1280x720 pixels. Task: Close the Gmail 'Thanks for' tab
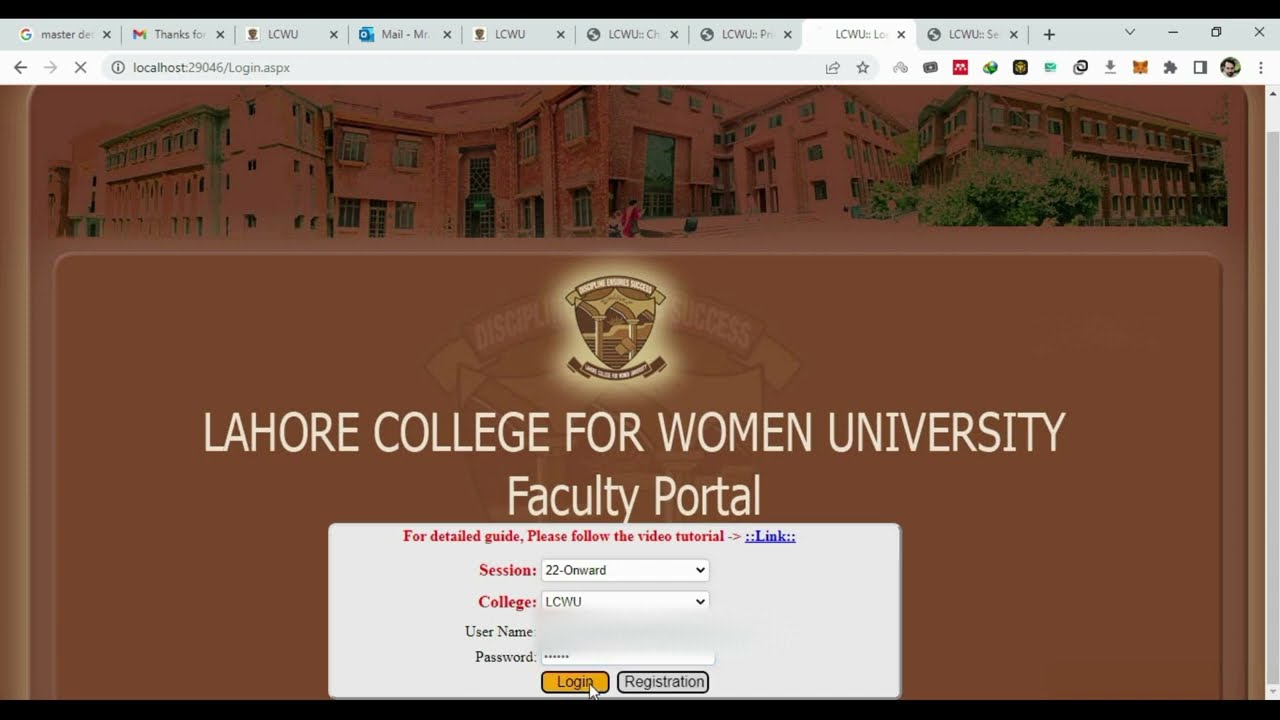coord(220,34)
